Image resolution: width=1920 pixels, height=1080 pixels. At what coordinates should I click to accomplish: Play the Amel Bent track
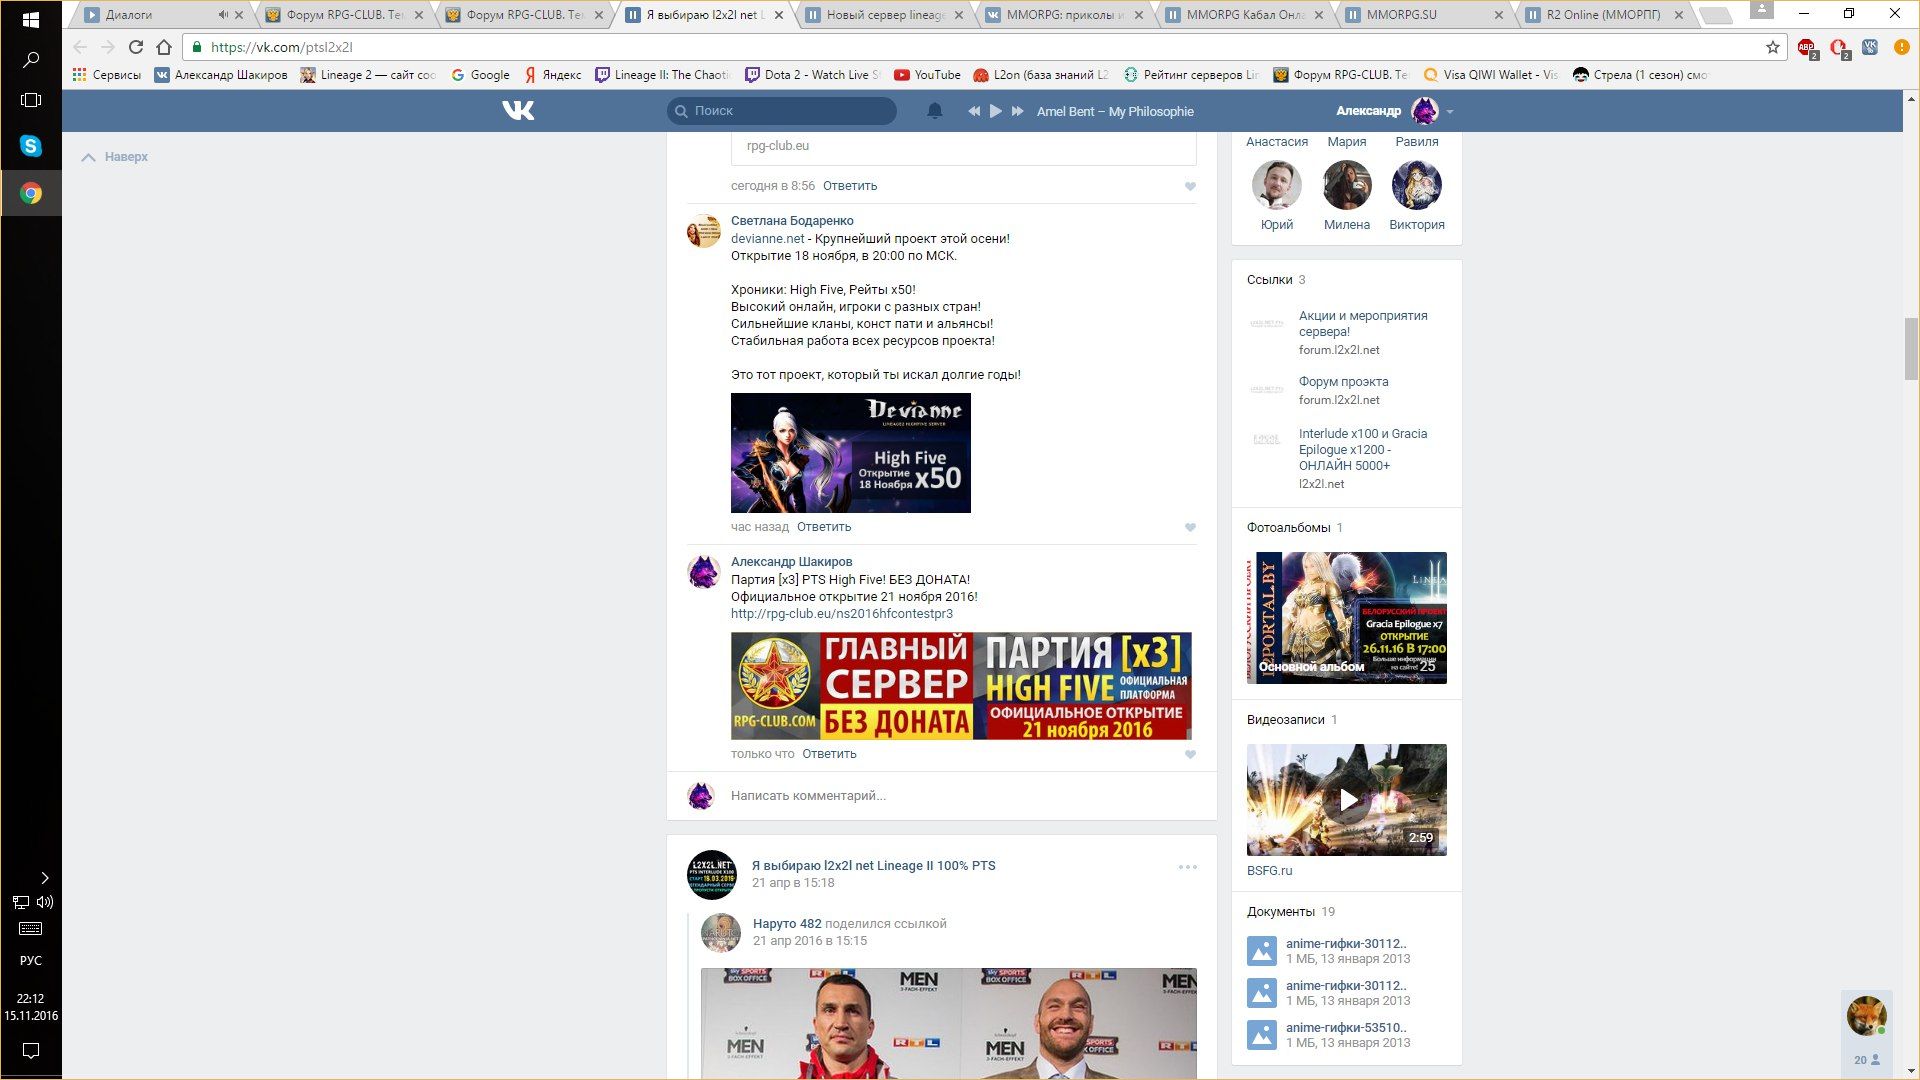click(x=995, y=111)
